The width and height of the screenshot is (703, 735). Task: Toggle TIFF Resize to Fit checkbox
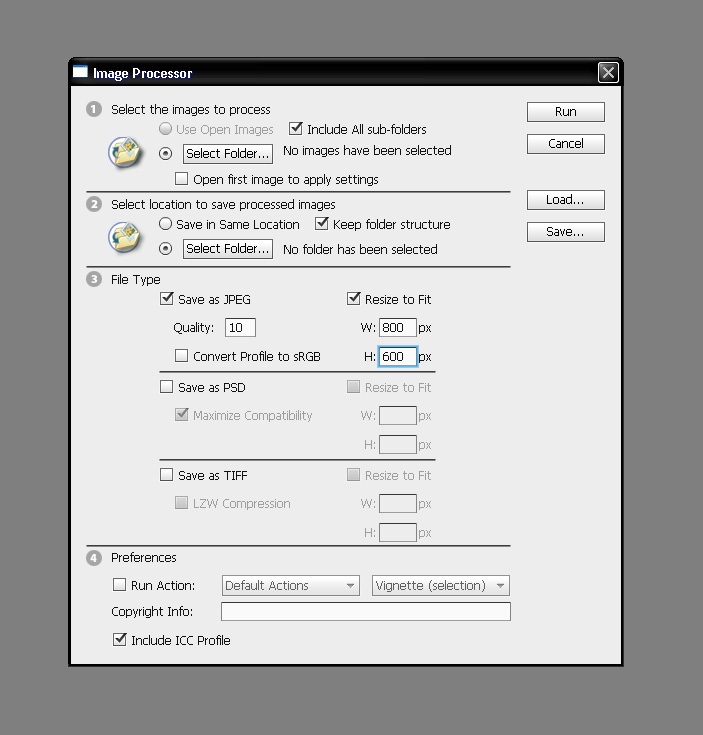click(353, 475)
